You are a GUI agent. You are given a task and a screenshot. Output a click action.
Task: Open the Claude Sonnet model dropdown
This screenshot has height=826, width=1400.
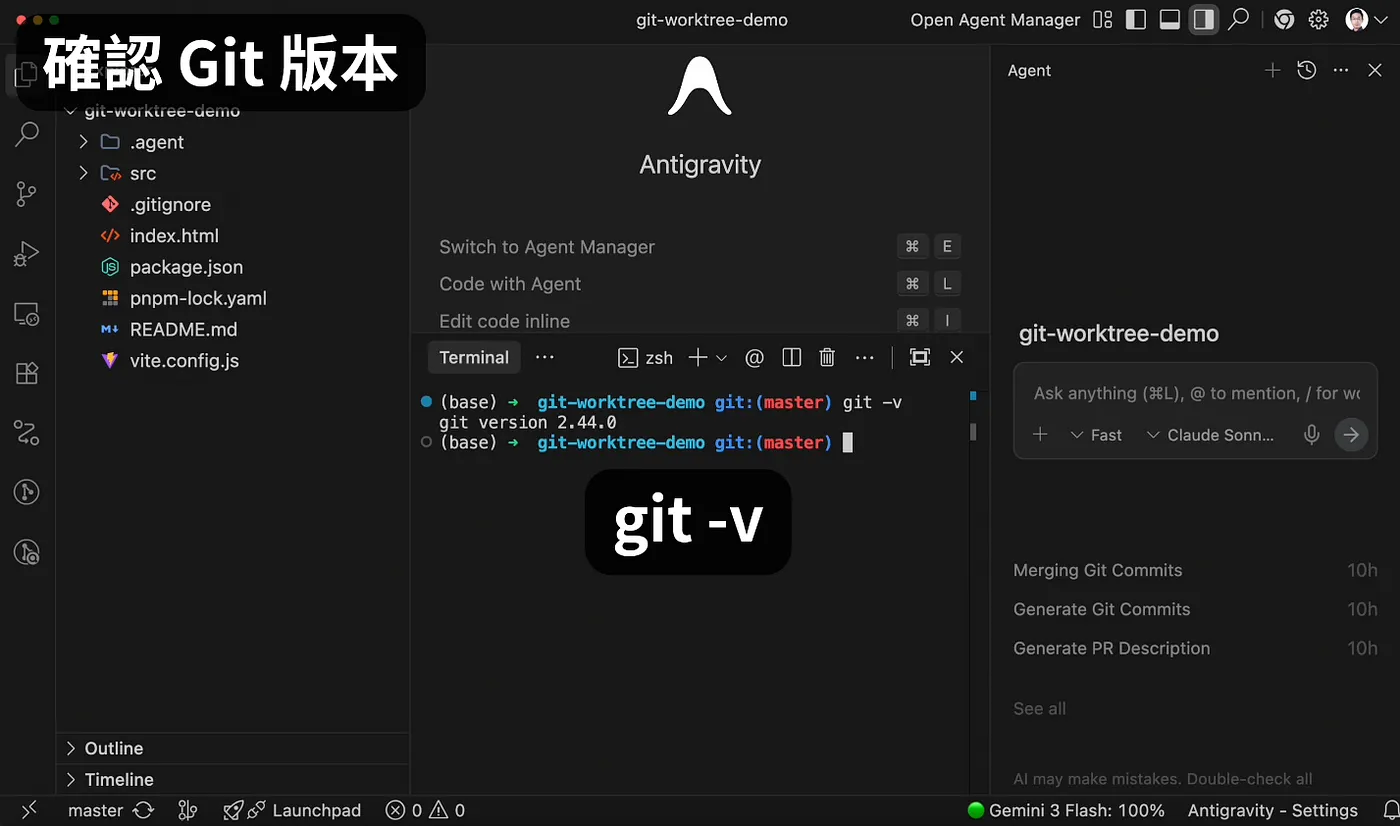click(x=1210, y=435)
